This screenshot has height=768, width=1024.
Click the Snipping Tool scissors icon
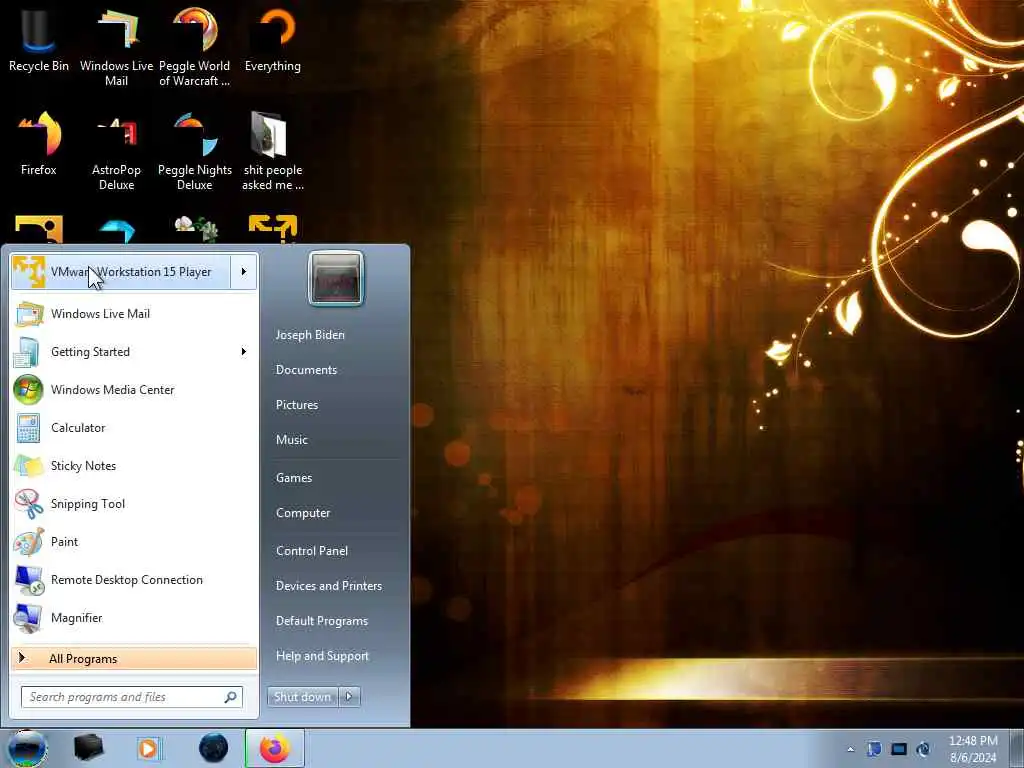29,504
